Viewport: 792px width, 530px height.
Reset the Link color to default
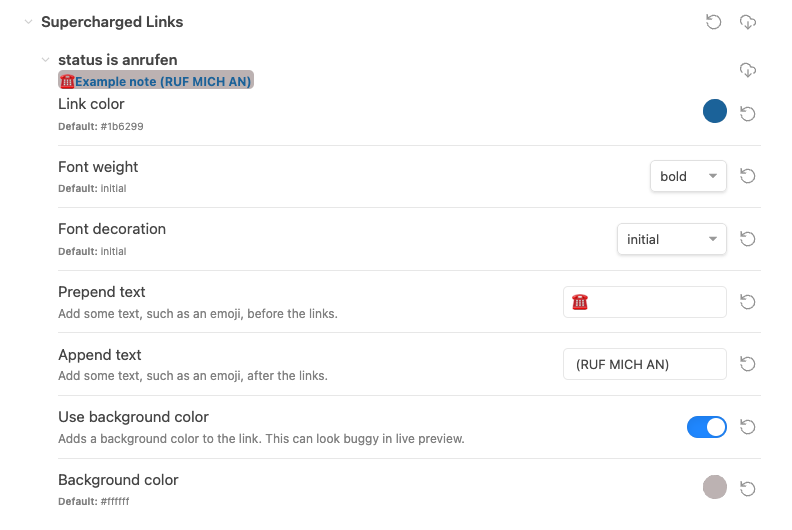(x=747, y=114)
